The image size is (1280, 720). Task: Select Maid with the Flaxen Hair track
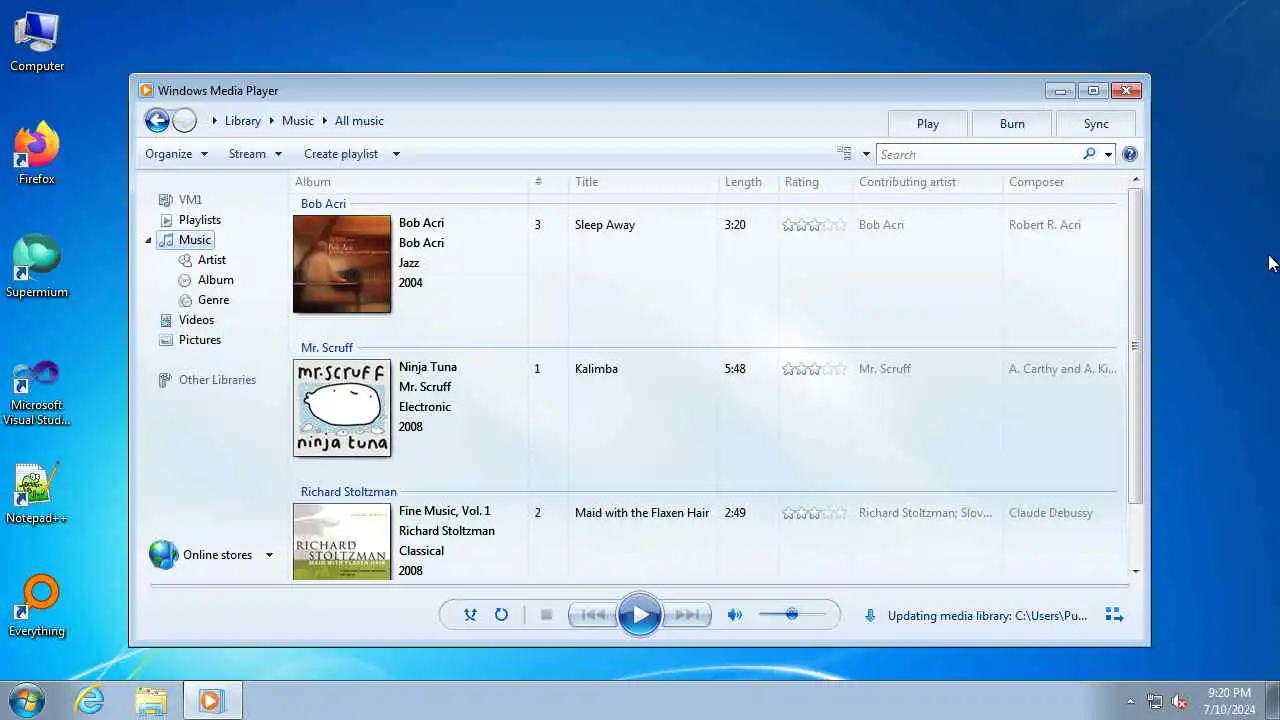click(642, 513)
